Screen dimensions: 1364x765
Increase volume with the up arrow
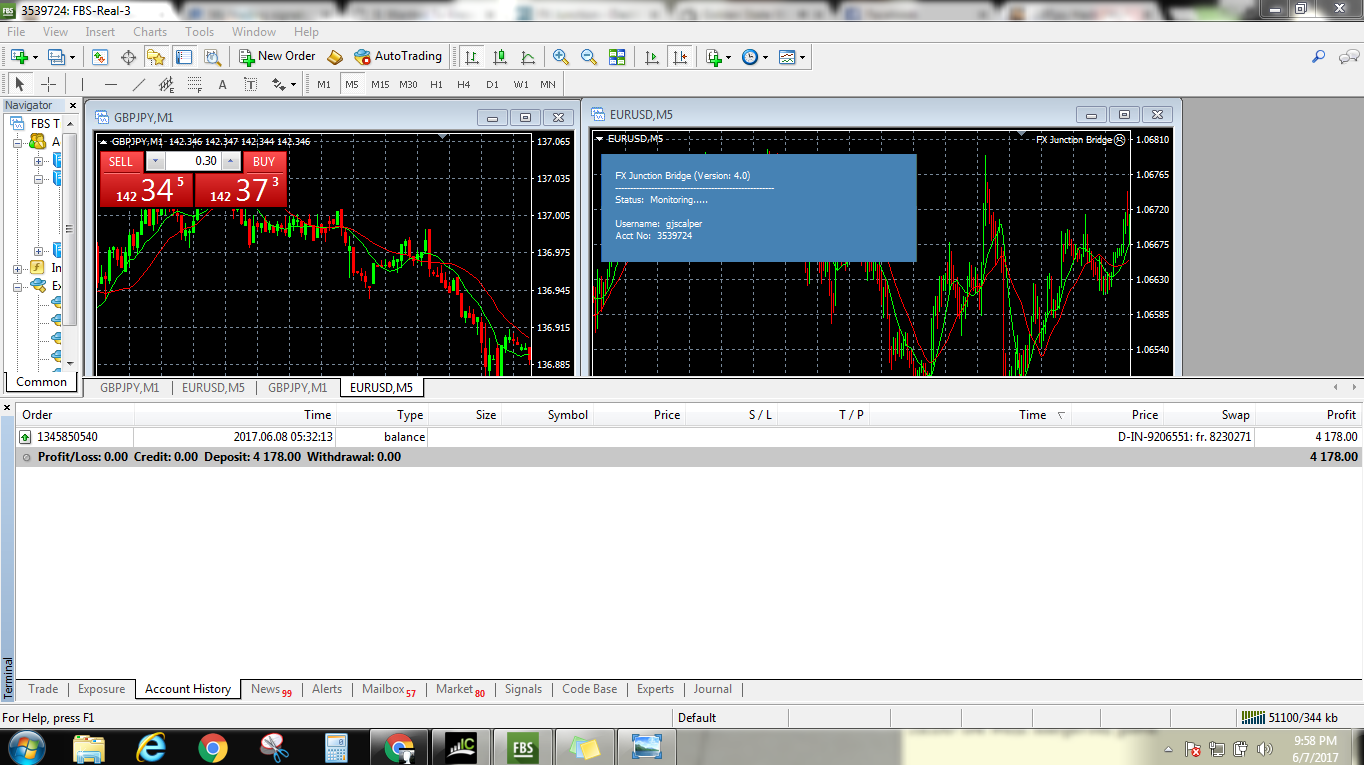tap(231, 161)
